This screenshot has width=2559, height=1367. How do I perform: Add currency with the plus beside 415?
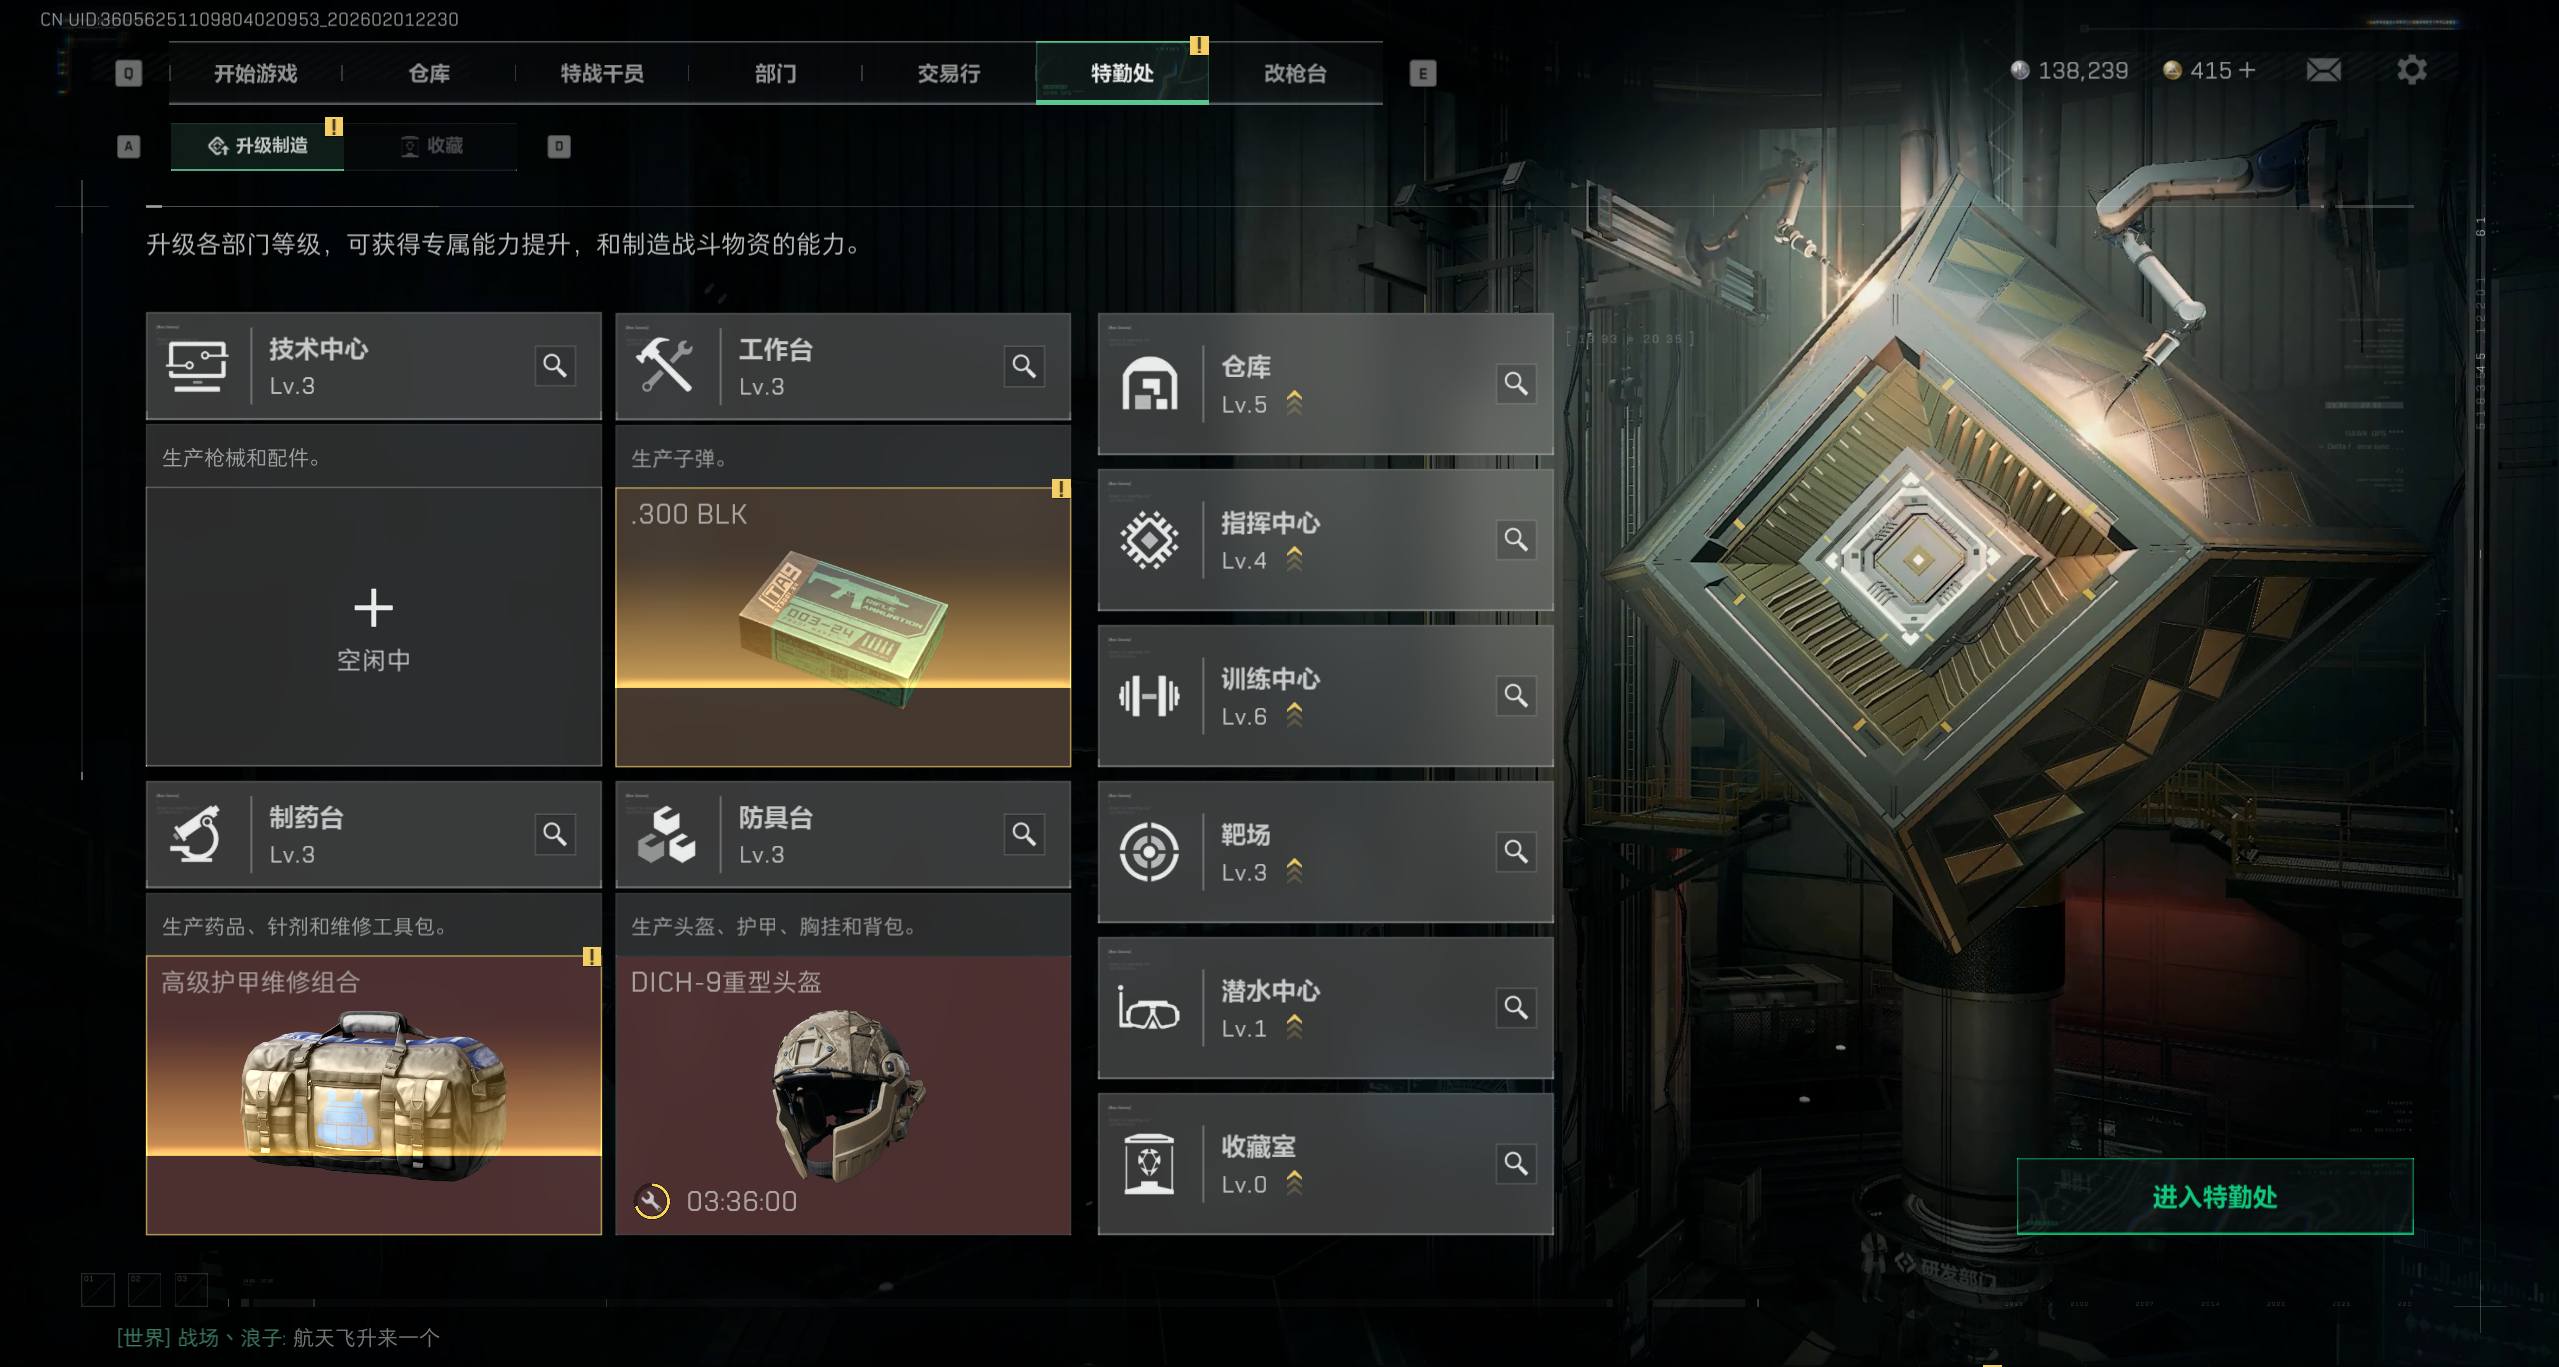(2247, 70)
